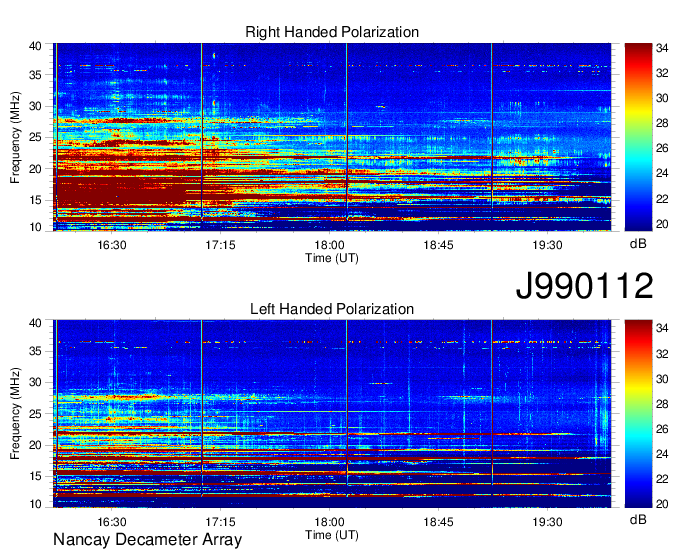This screenshot has width=680, height=552.
Task: Click the 10 MHz tick of Left Handed plot
Action: (x=36, y=504)
